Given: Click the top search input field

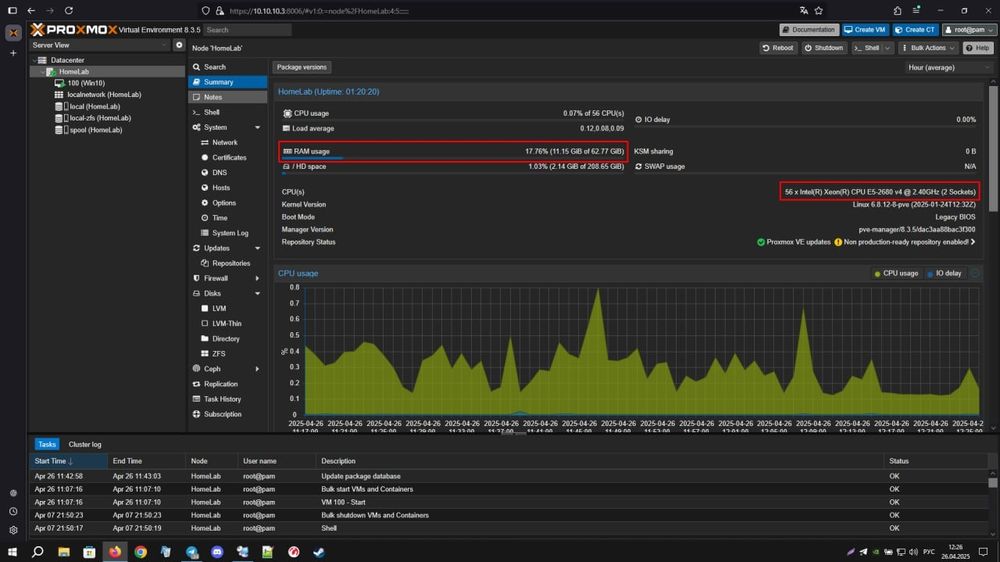Looking at the screenshot, I should pos(247,30).
